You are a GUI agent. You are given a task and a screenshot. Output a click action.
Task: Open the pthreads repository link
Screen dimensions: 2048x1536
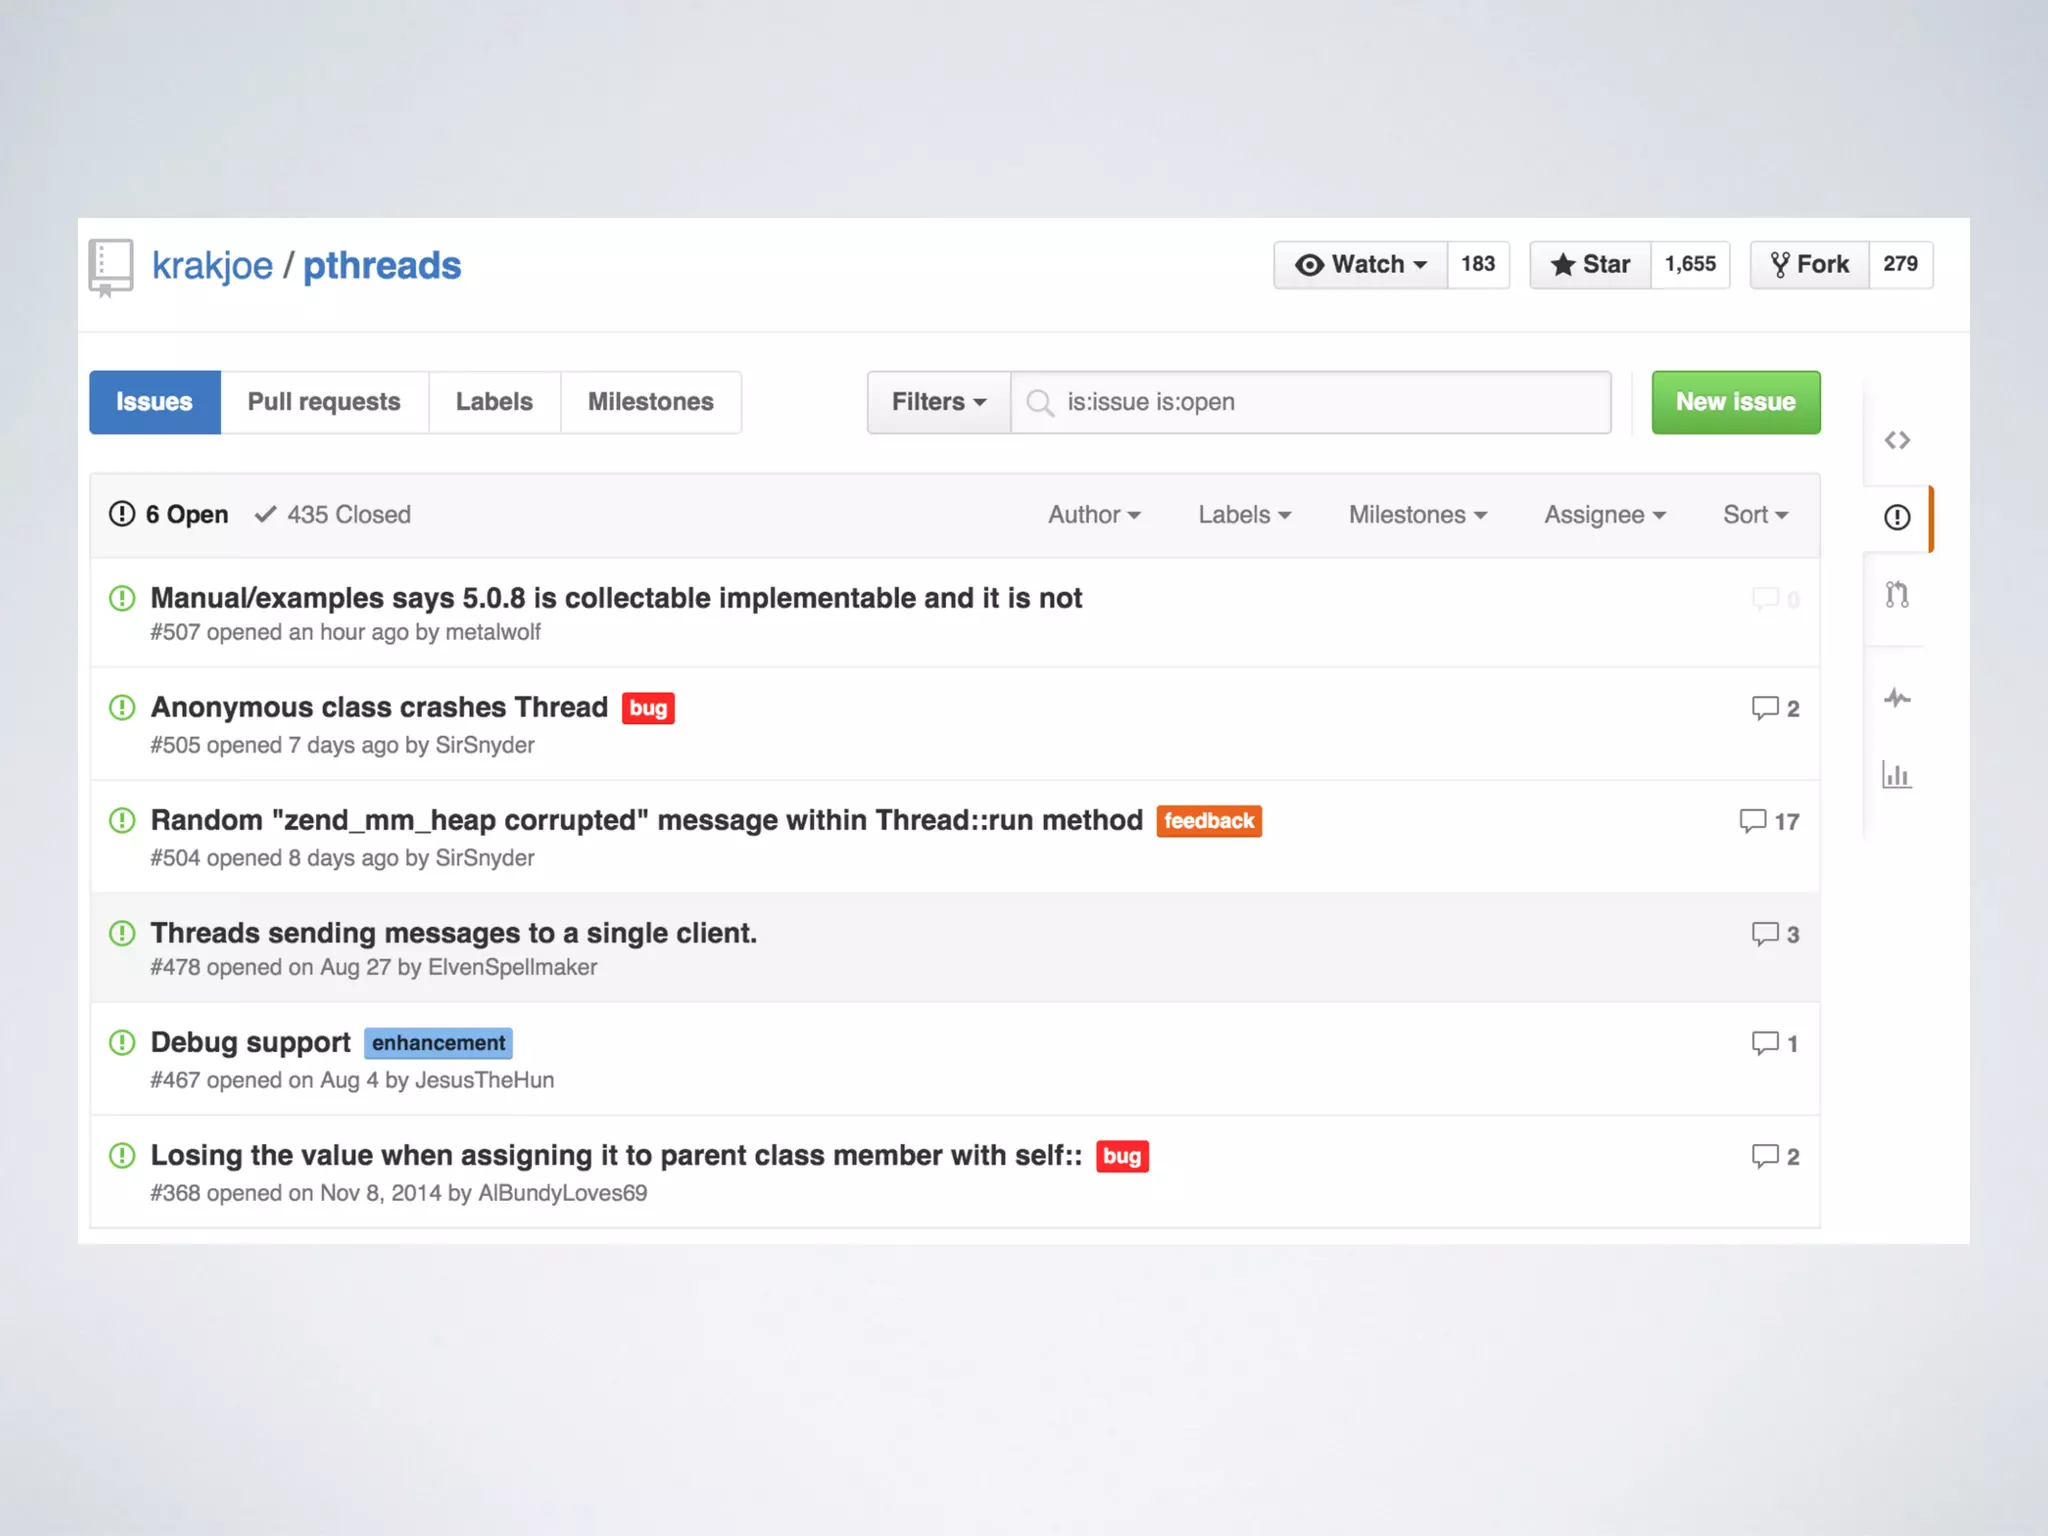382,266
